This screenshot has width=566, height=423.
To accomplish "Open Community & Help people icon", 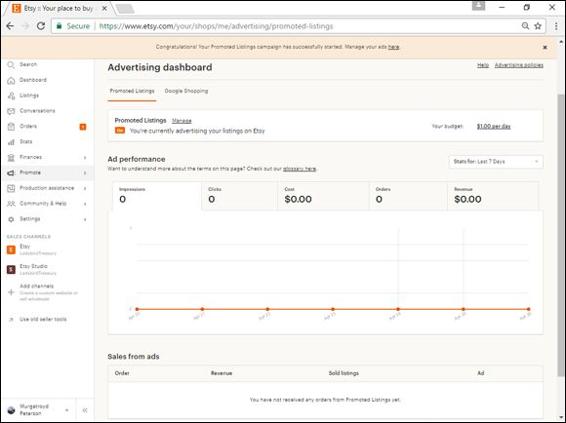I will click(11, 204).
